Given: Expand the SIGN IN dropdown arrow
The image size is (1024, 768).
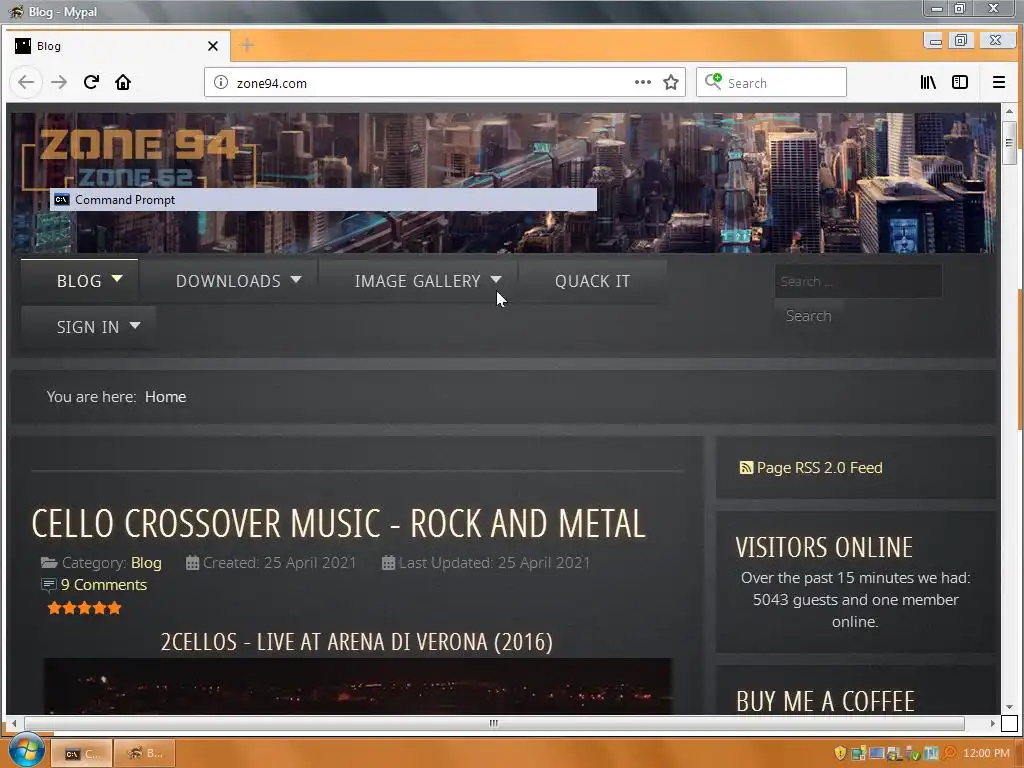Looking at the screenshot, I should point(135,325).
